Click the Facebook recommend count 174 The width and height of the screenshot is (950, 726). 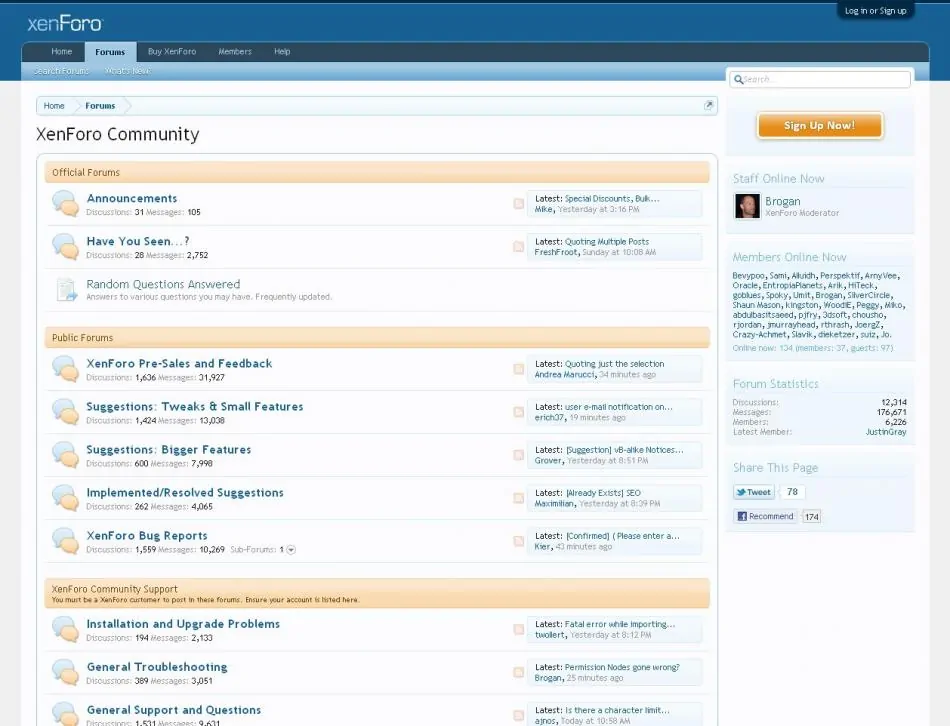point(812,517)
